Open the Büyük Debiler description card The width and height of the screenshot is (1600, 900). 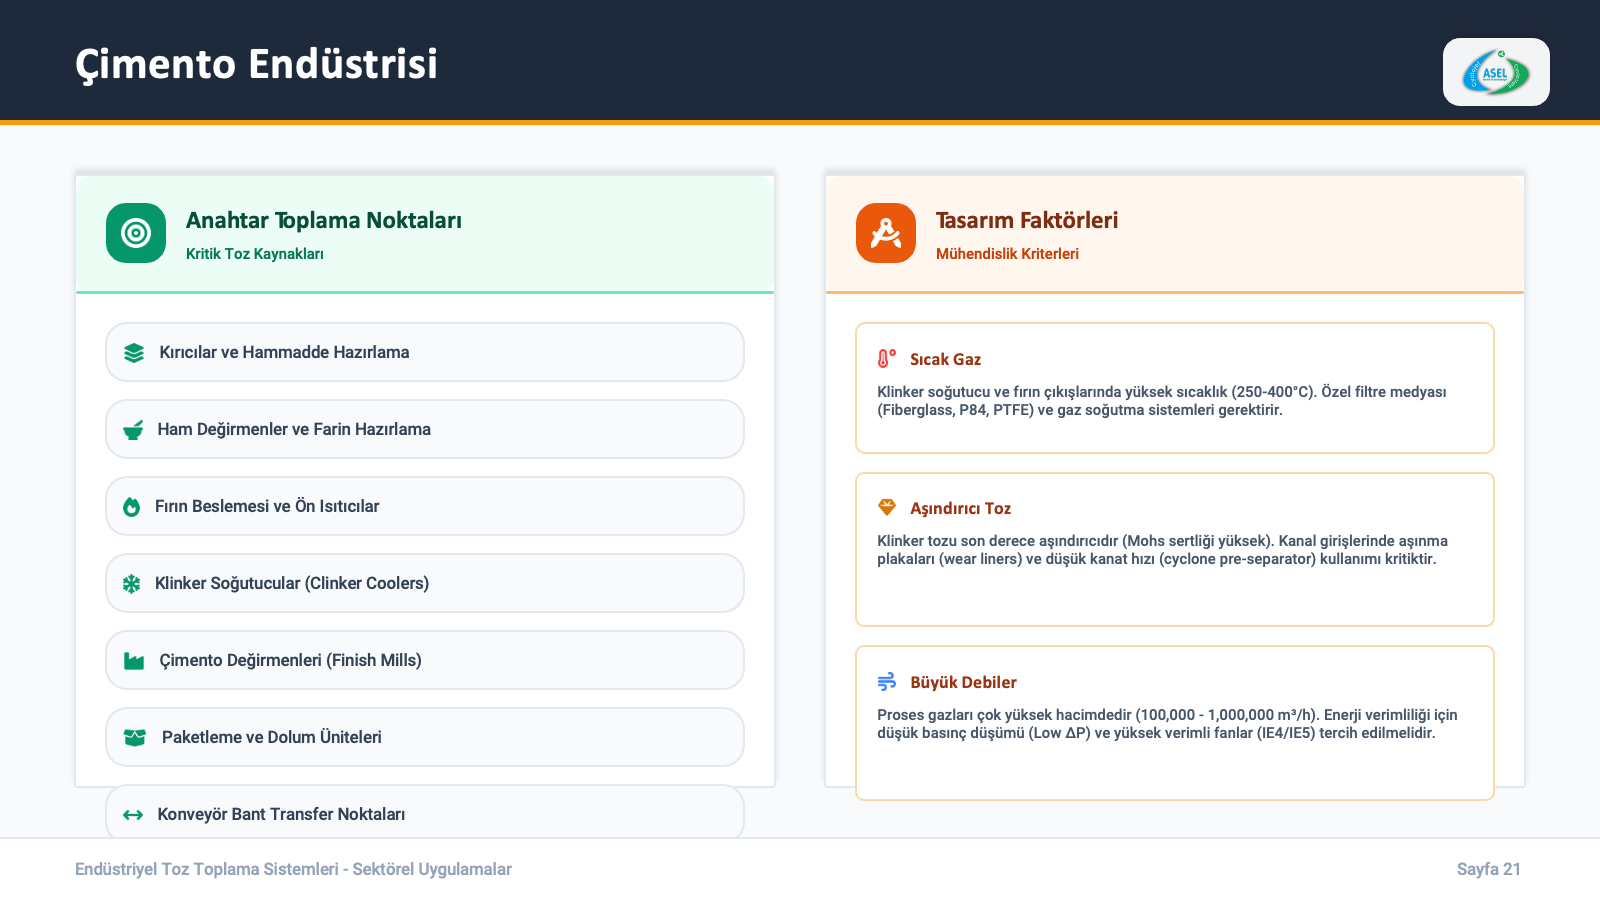1174,722
